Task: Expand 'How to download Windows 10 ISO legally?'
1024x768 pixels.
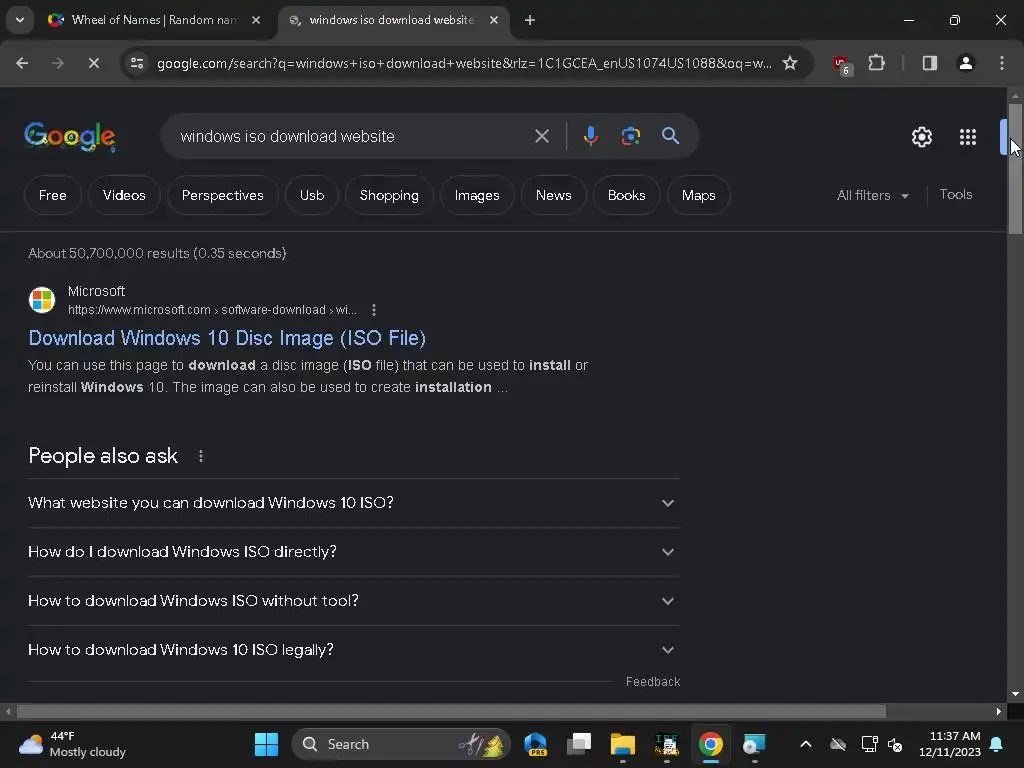Action: 353,650
